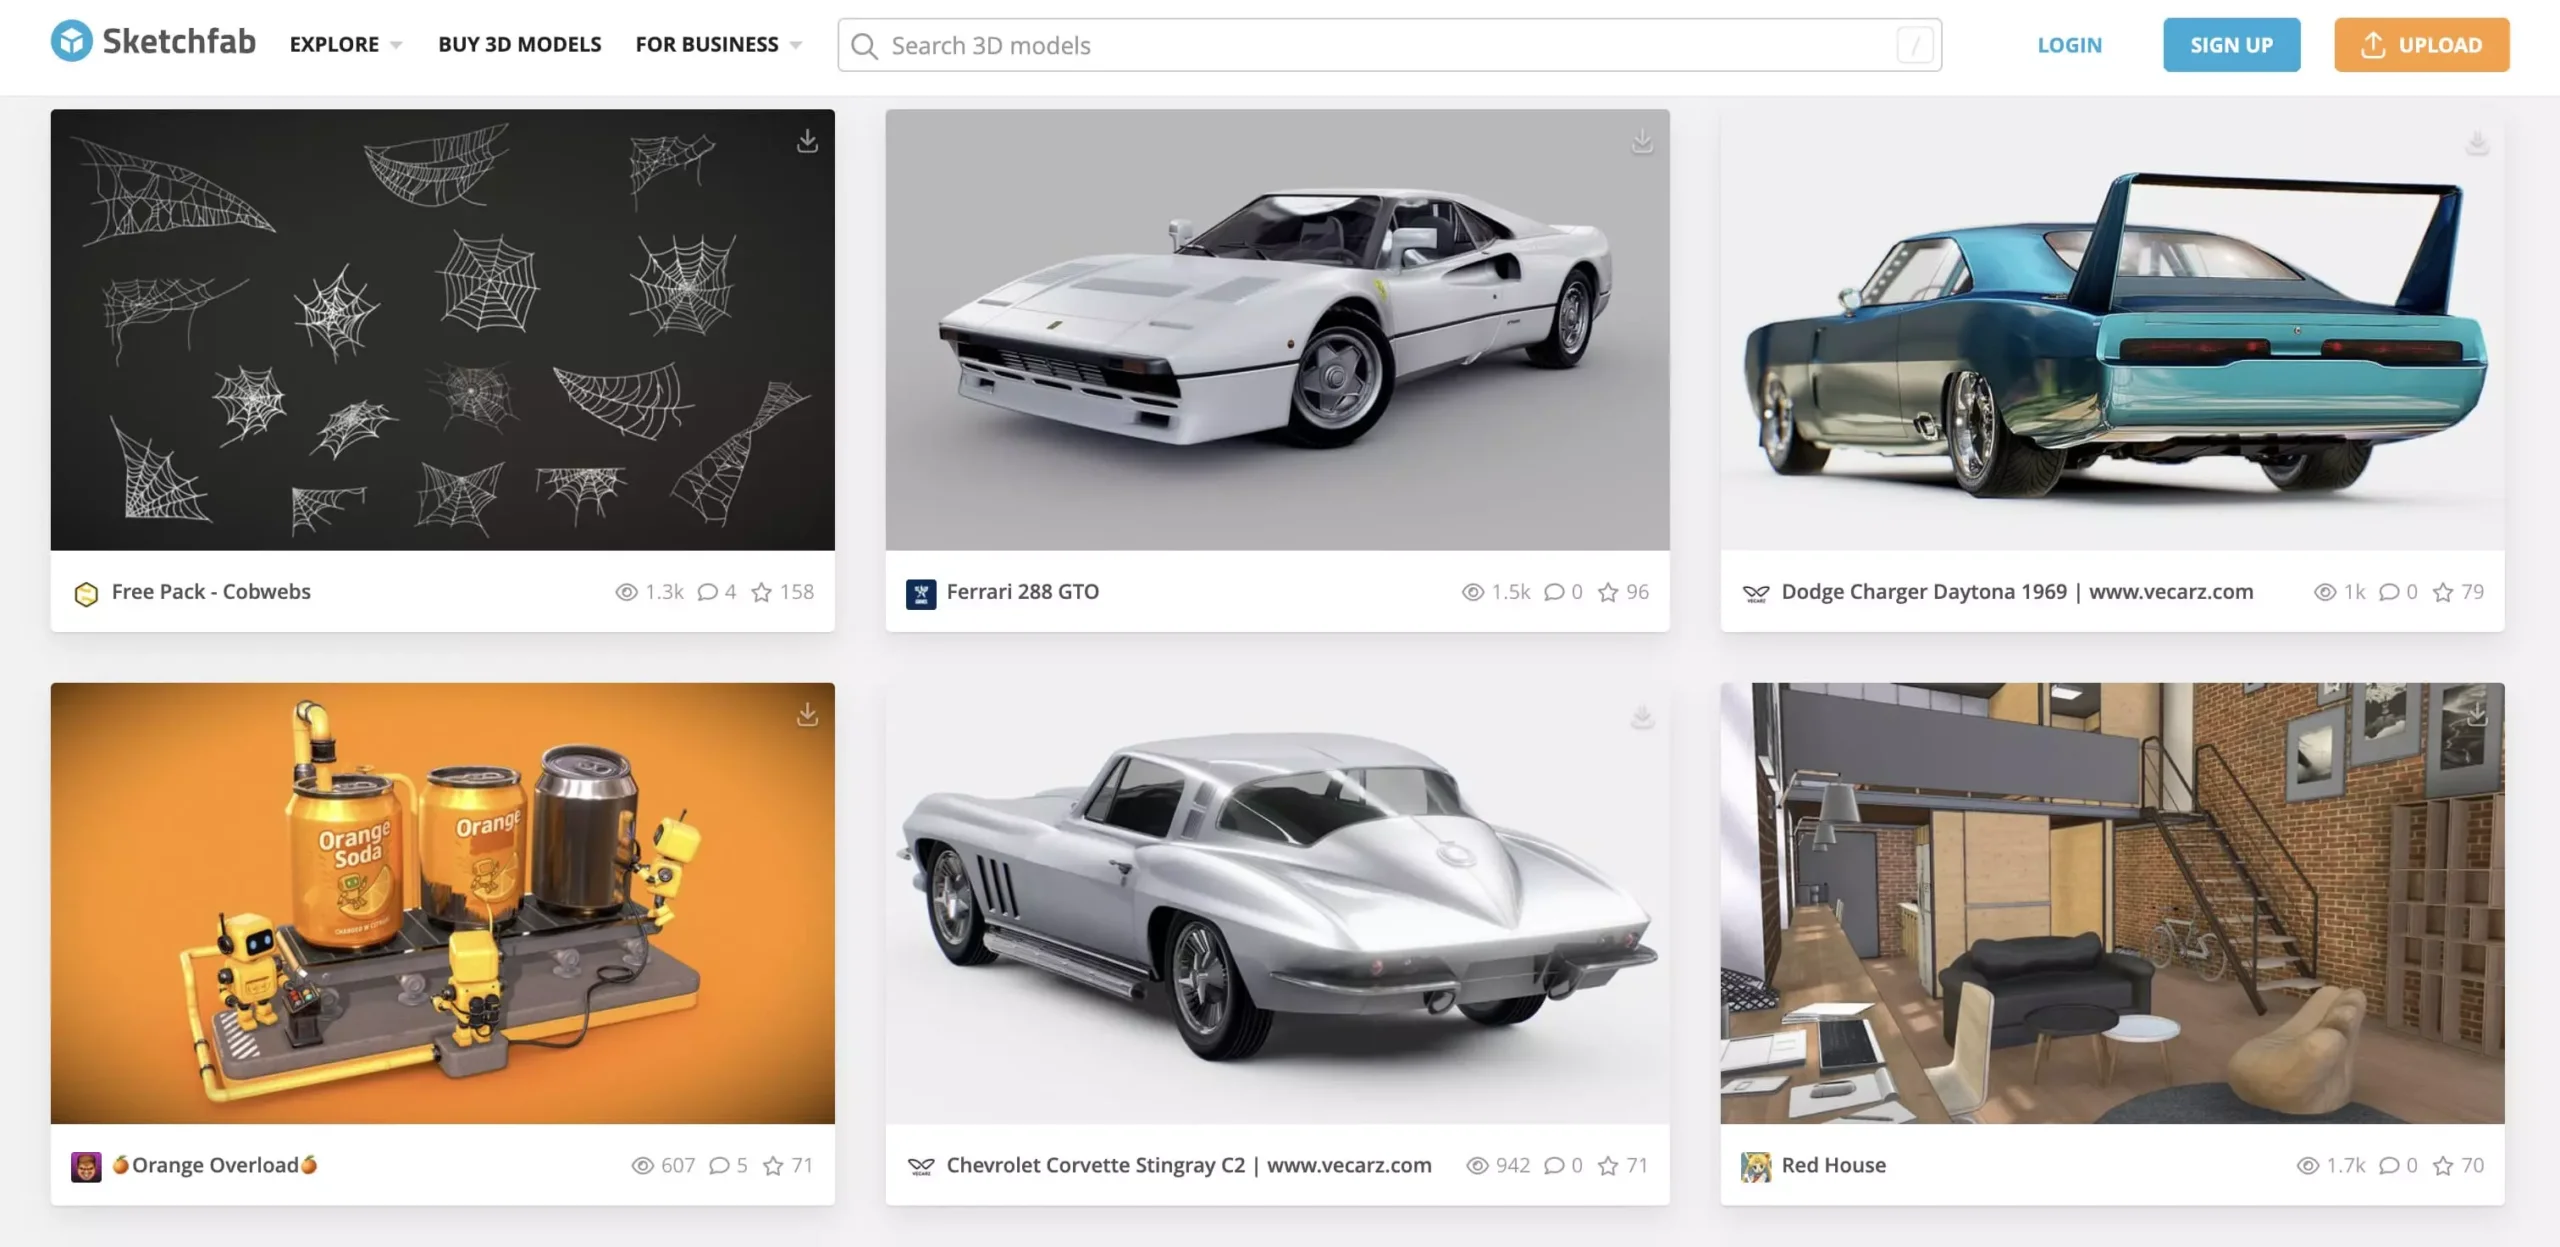Viewport: 2560px width, 1247px height.
Task: Click the Search 3D models field
Action: (1389, 45)
